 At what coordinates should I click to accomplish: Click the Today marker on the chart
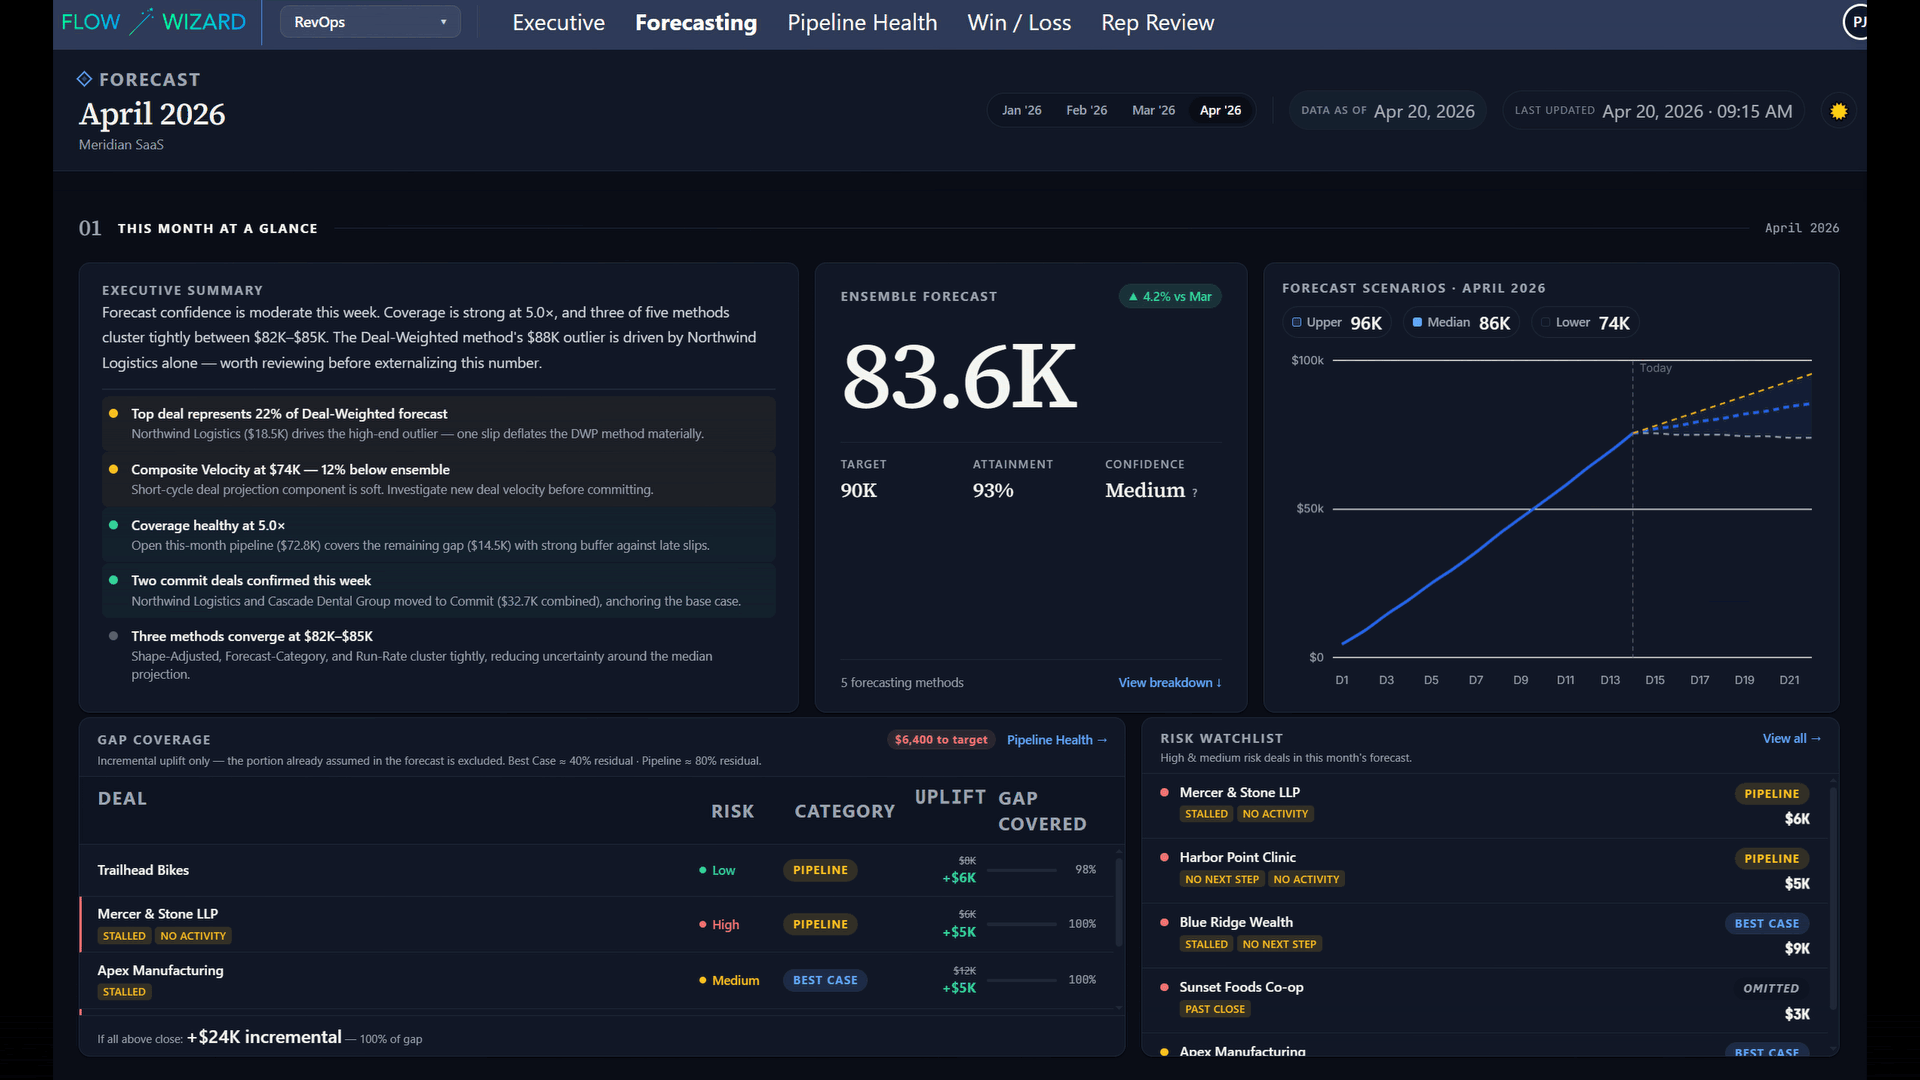point(1655,368)
